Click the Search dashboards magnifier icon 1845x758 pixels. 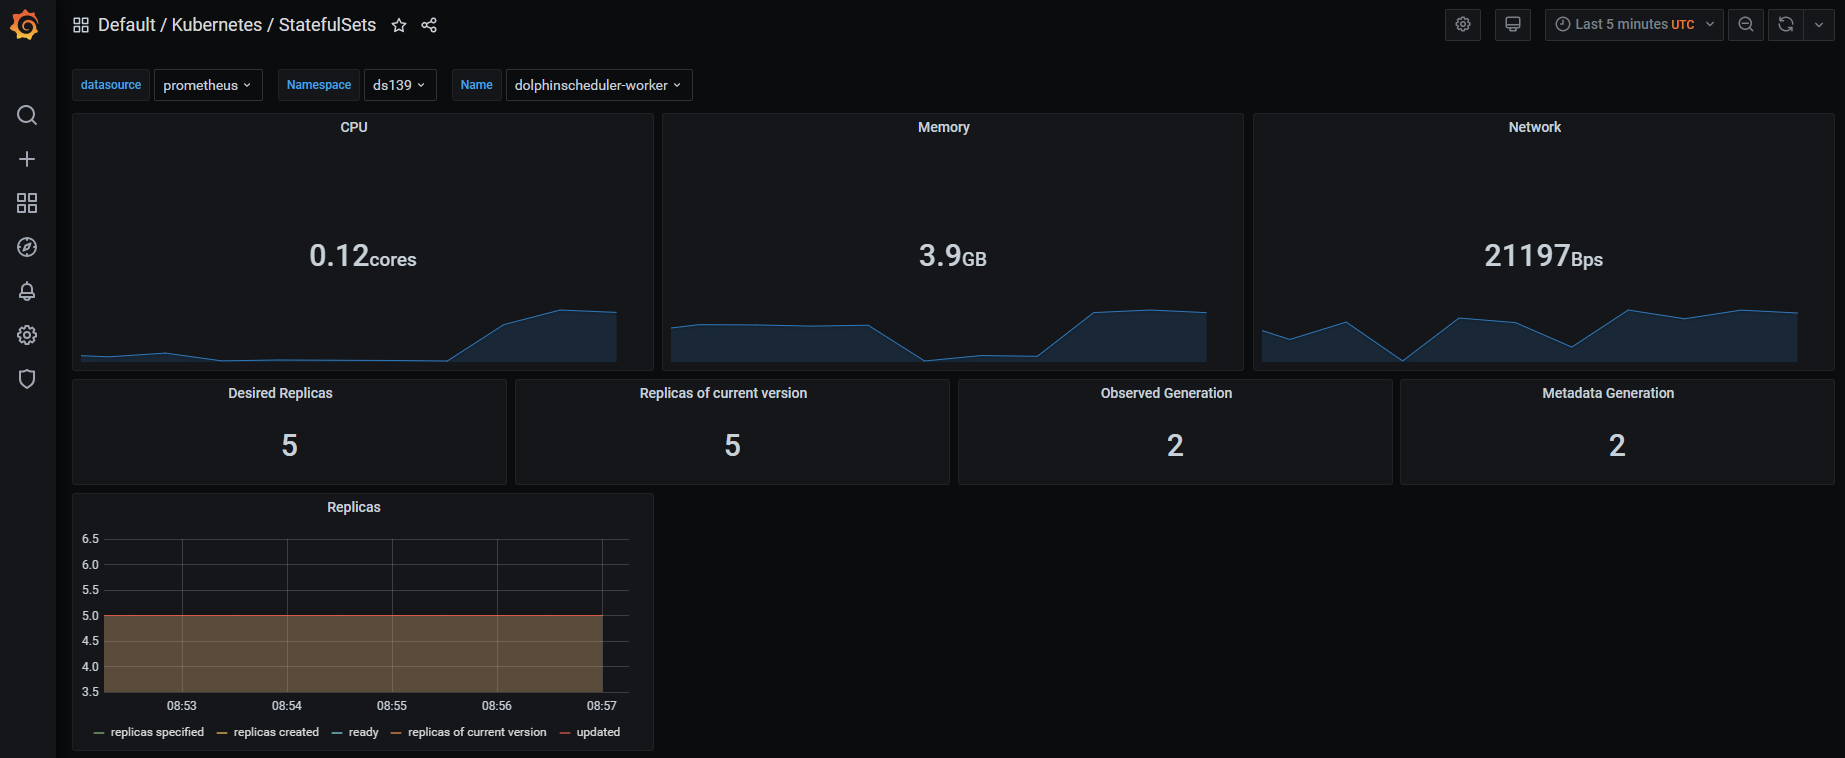(x=27, y=115)
